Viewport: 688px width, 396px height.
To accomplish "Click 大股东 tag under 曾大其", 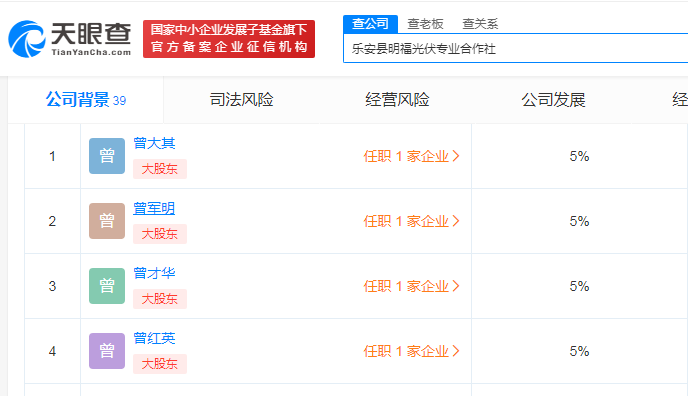I will click(160, 169).
